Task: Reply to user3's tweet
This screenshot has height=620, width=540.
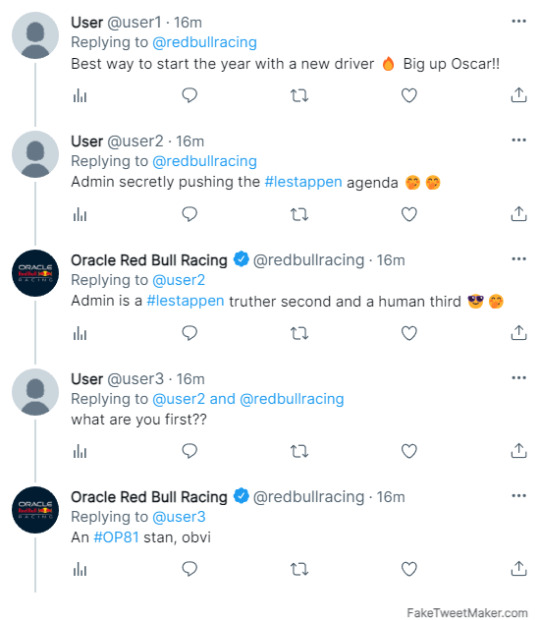Action: click(189, 451)
